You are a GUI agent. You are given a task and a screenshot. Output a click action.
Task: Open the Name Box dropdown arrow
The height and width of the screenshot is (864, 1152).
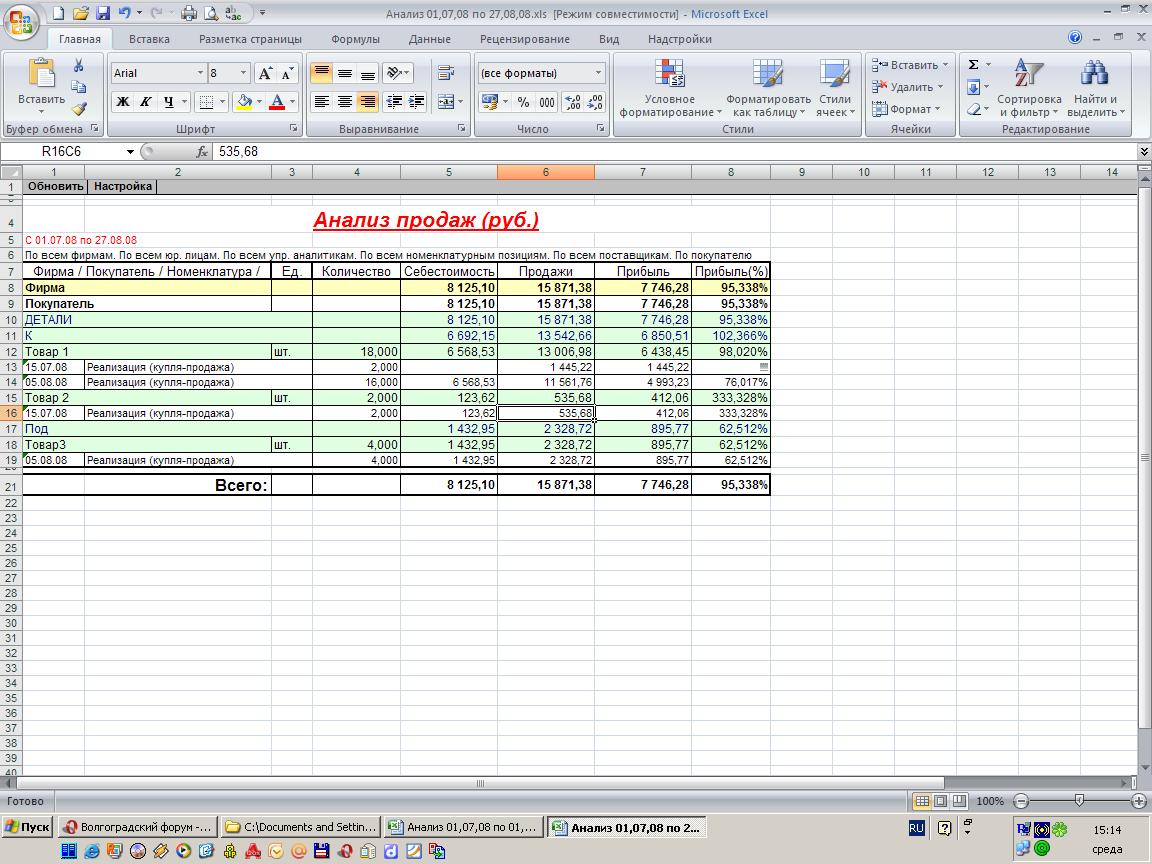click(130, 152)
